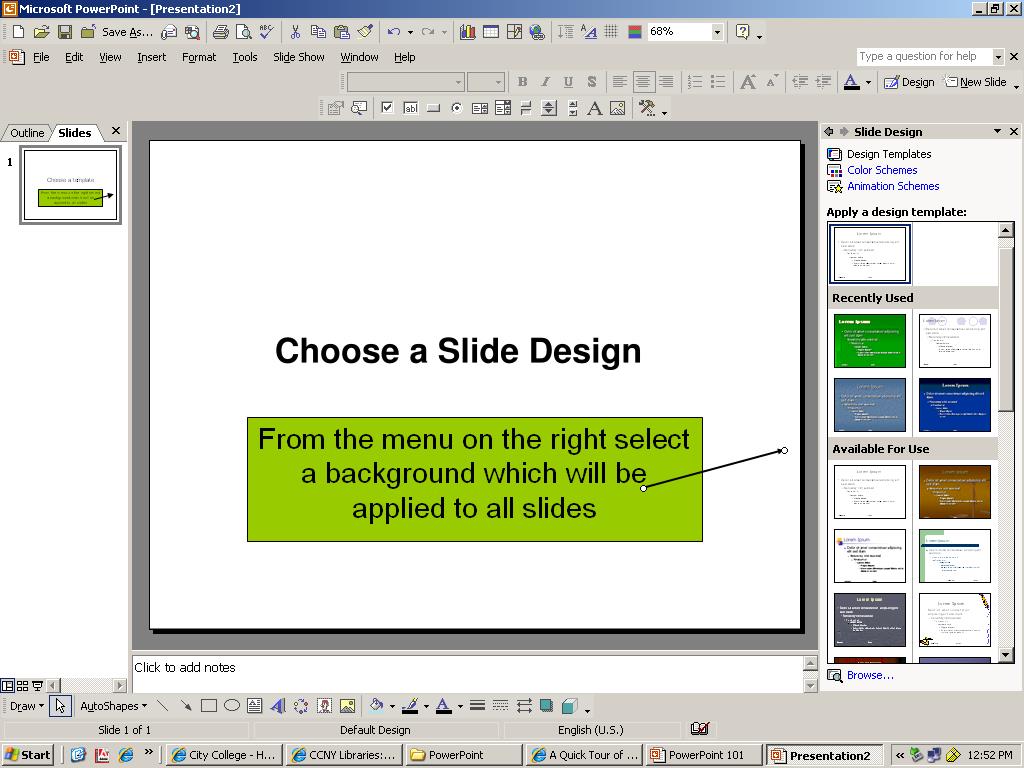Viewport: 1024px width, 768px height.
Task: Click the New Slide button
Action: [x=975, y=82]
